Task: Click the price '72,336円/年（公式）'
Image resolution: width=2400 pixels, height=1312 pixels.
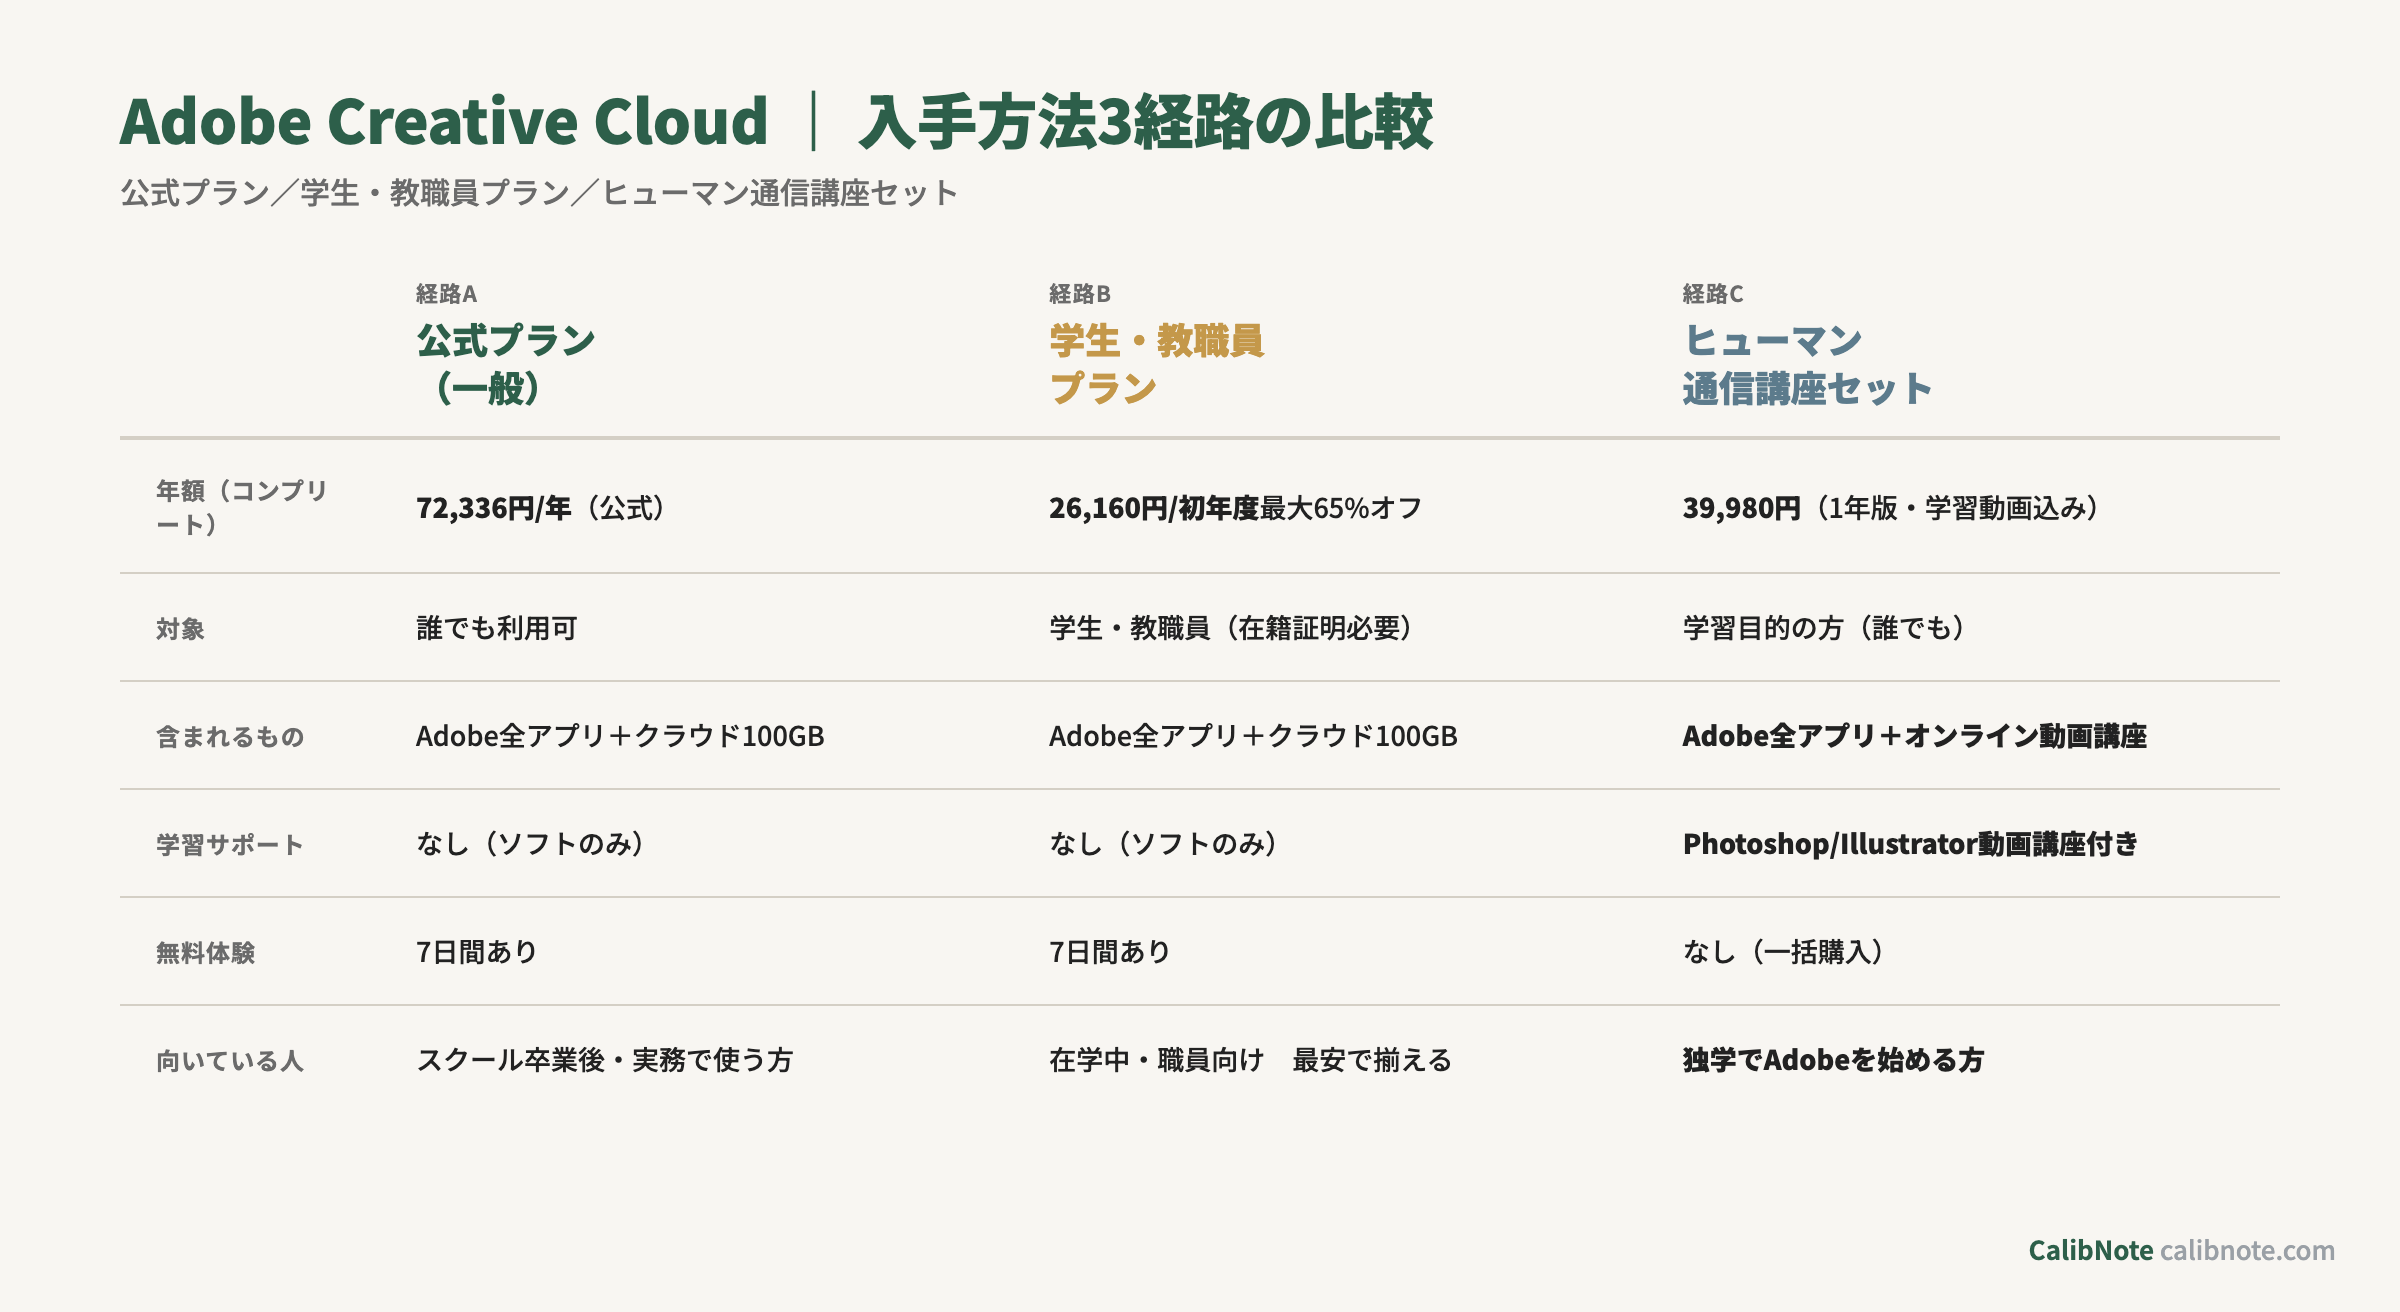Action: [x=541, y=508]
